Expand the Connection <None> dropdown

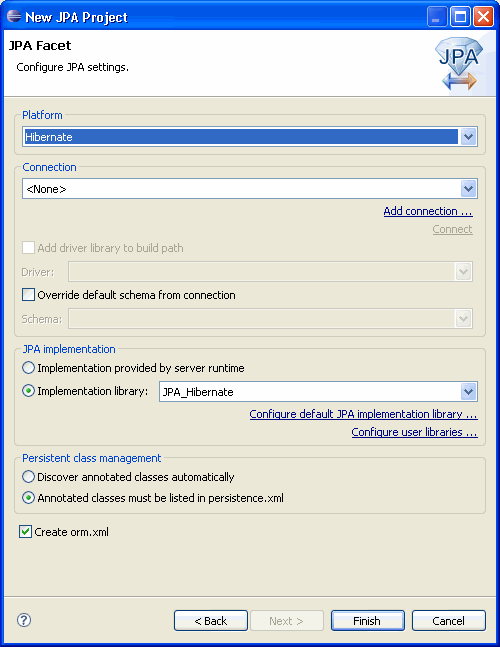coord(468,189)
